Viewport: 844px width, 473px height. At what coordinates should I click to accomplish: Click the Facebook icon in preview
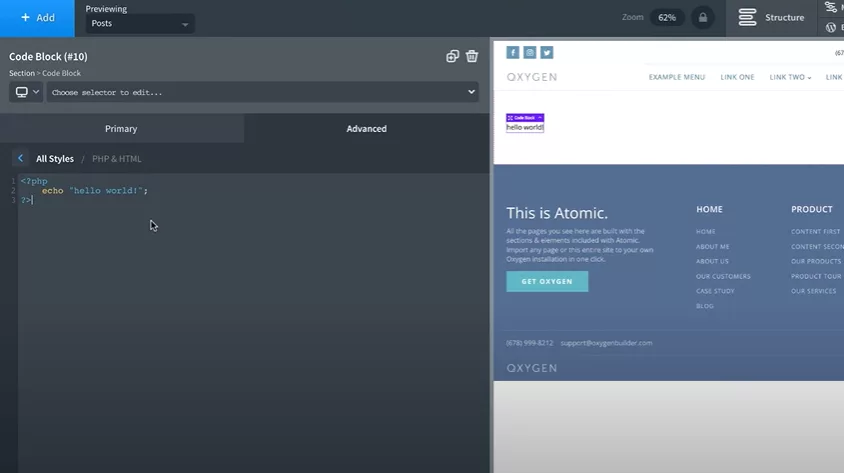click(x=512, y=52)
